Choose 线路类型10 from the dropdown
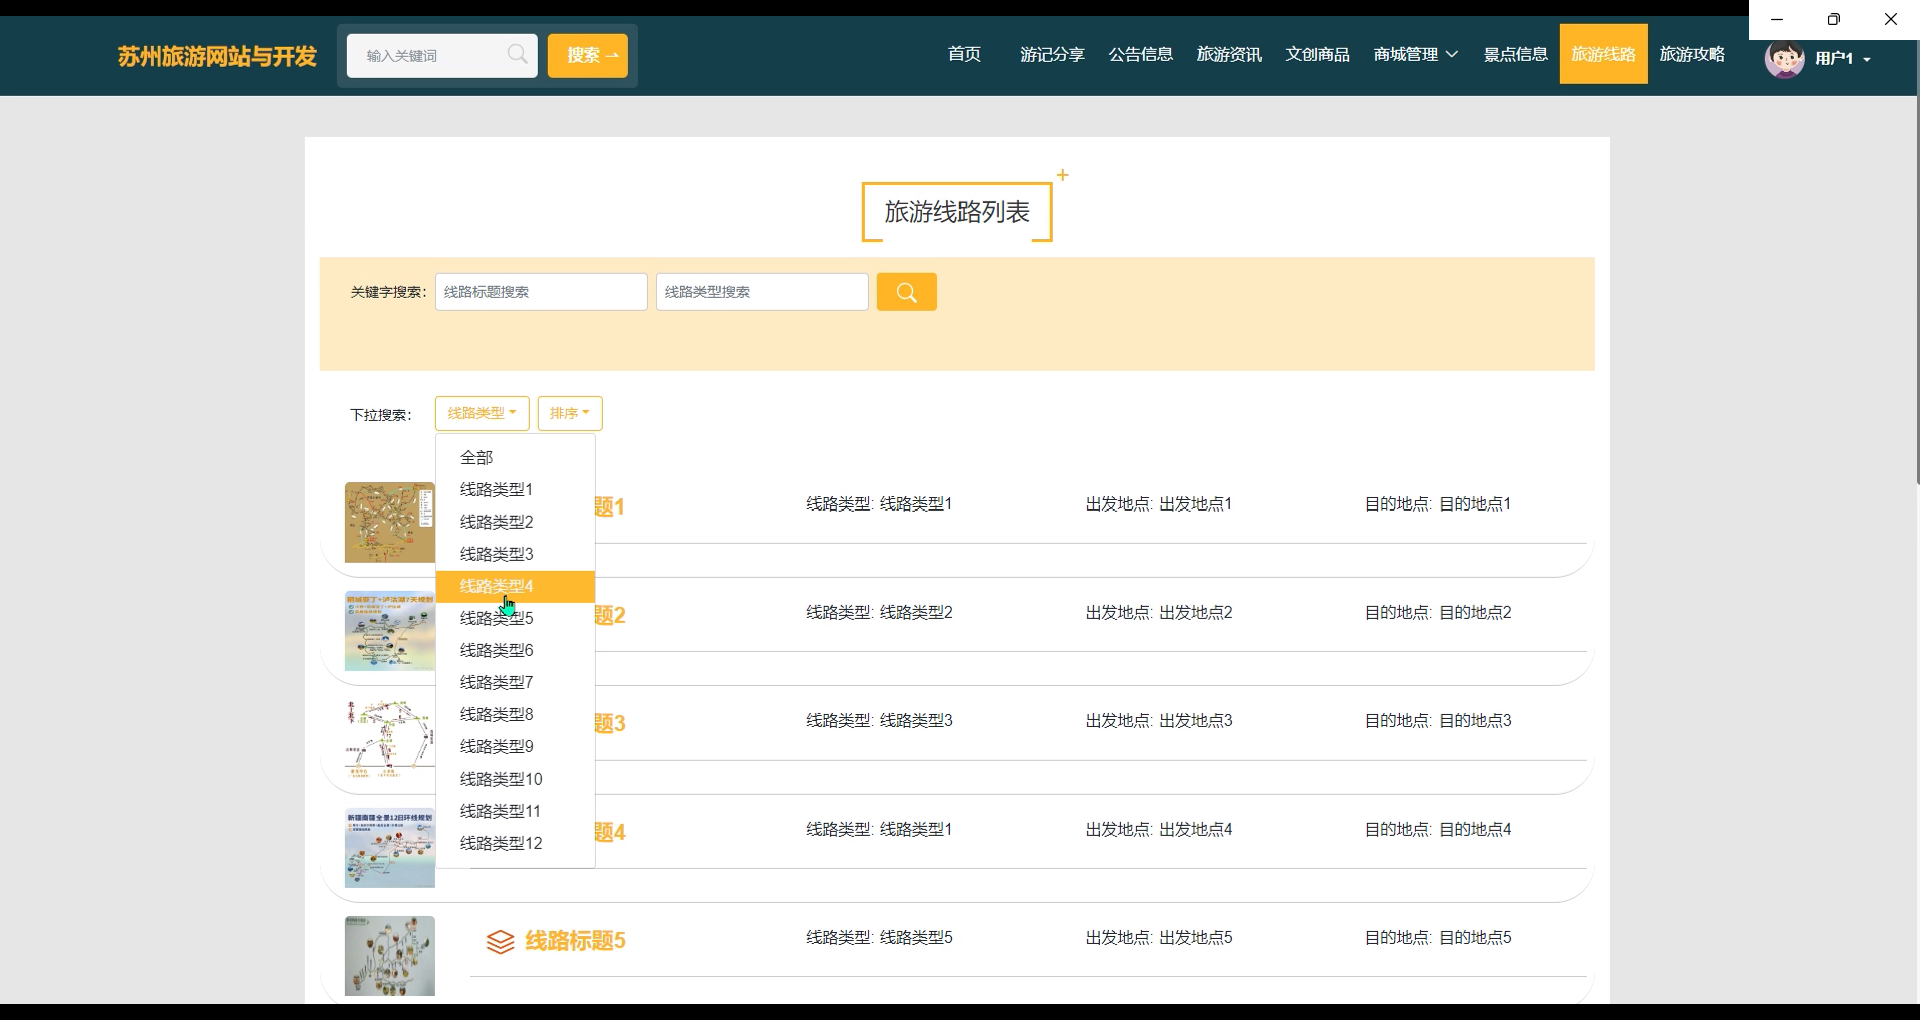1920x1020 pixels. [x=515, y=779]
